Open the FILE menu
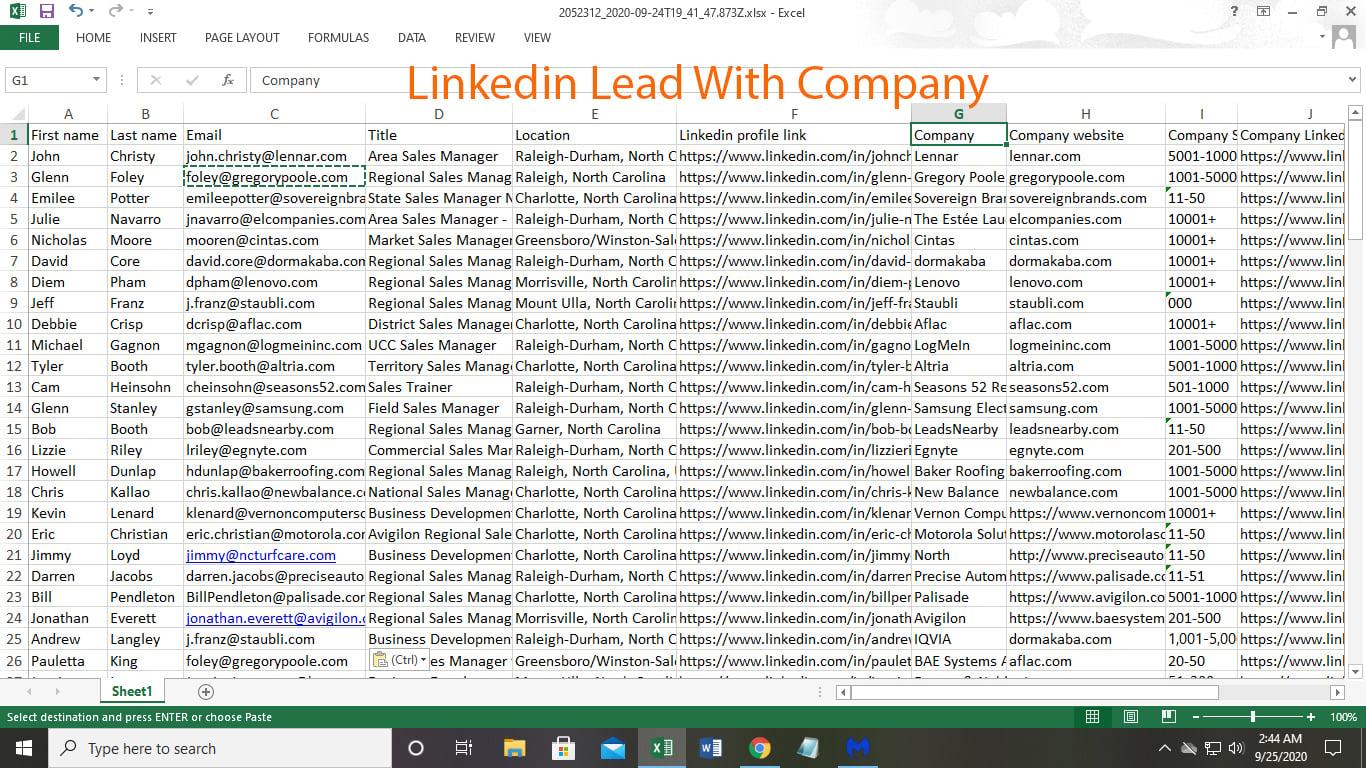This screenshot has width=1366, height=768. [29, 37]
